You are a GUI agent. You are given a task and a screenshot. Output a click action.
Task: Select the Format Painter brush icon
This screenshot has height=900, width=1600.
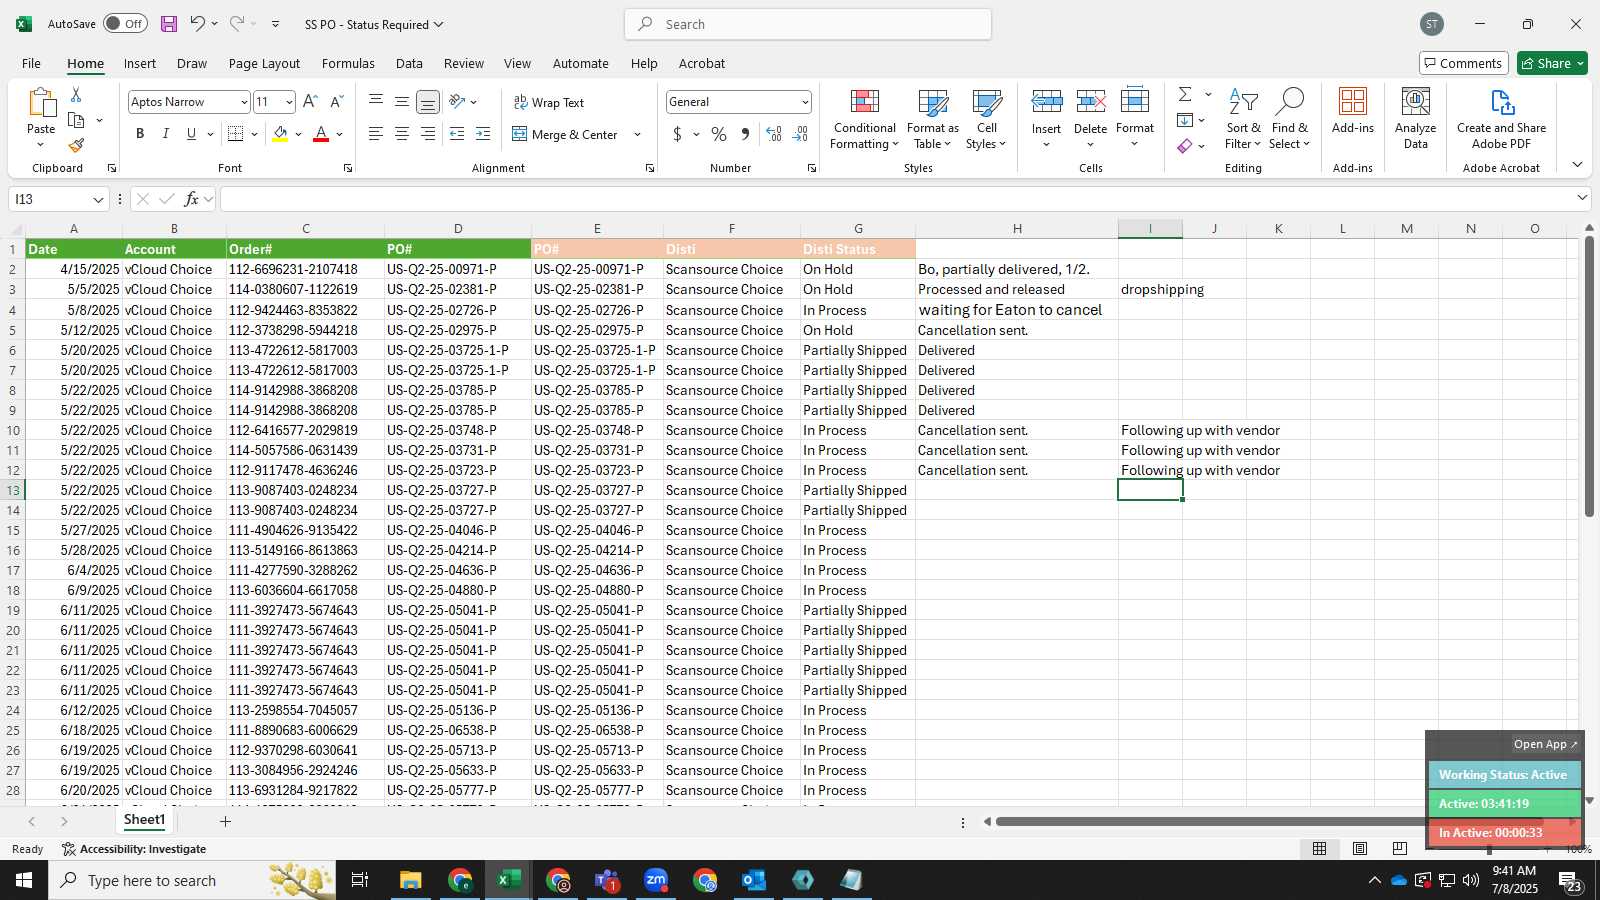[76, 145]
